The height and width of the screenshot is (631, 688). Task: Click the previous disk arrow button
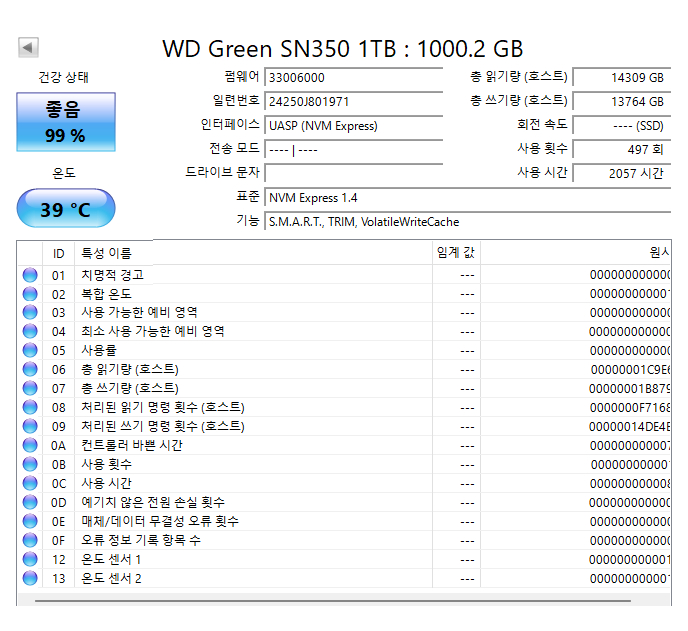click(x=29, y=47)
